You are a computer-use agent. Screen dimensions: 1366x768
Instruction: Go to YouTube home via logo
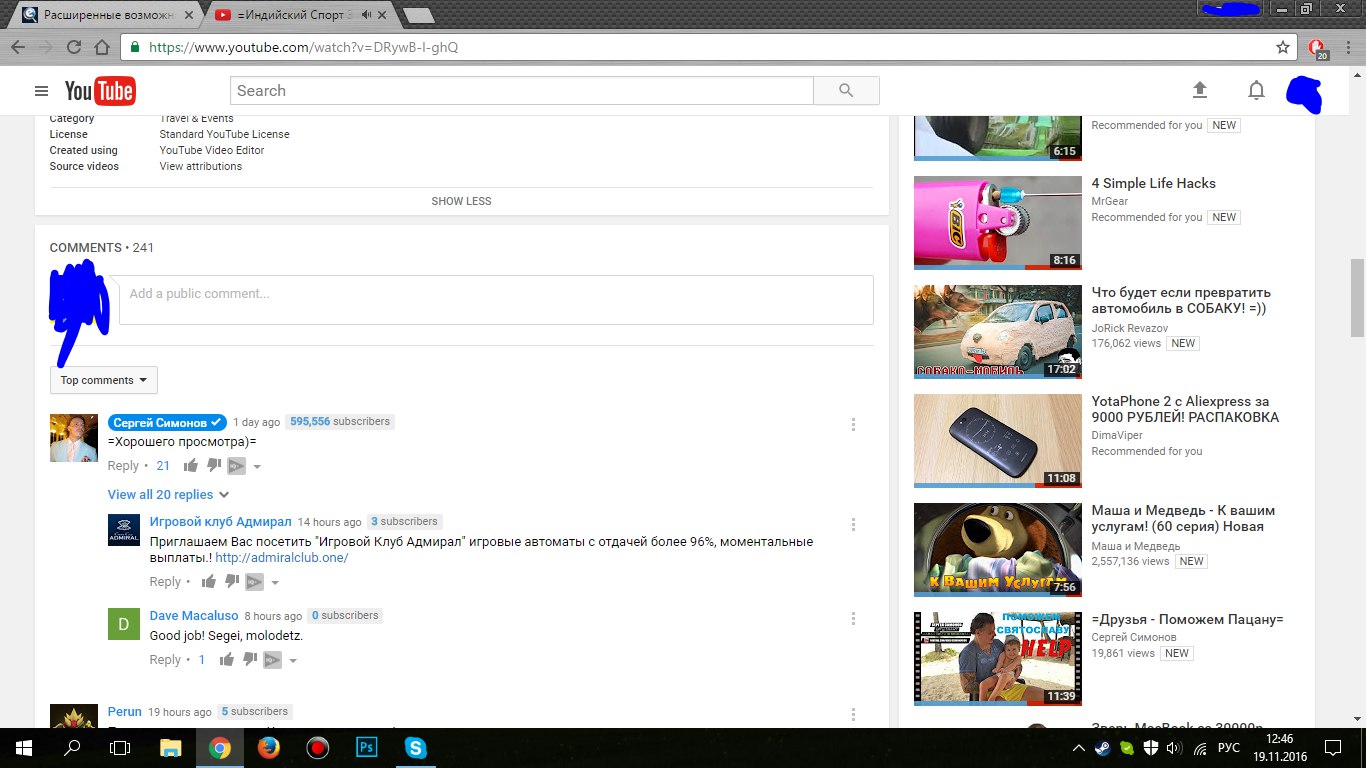(x=100, y=91)
